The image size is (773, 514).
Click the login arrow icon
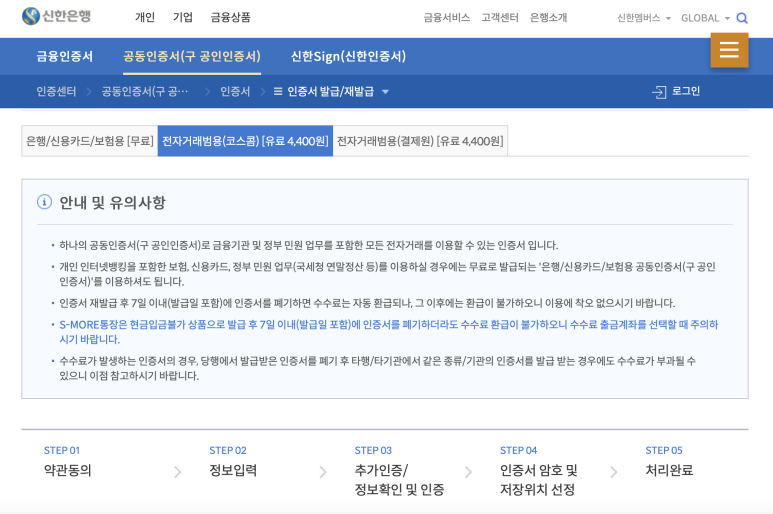(659, 92)
